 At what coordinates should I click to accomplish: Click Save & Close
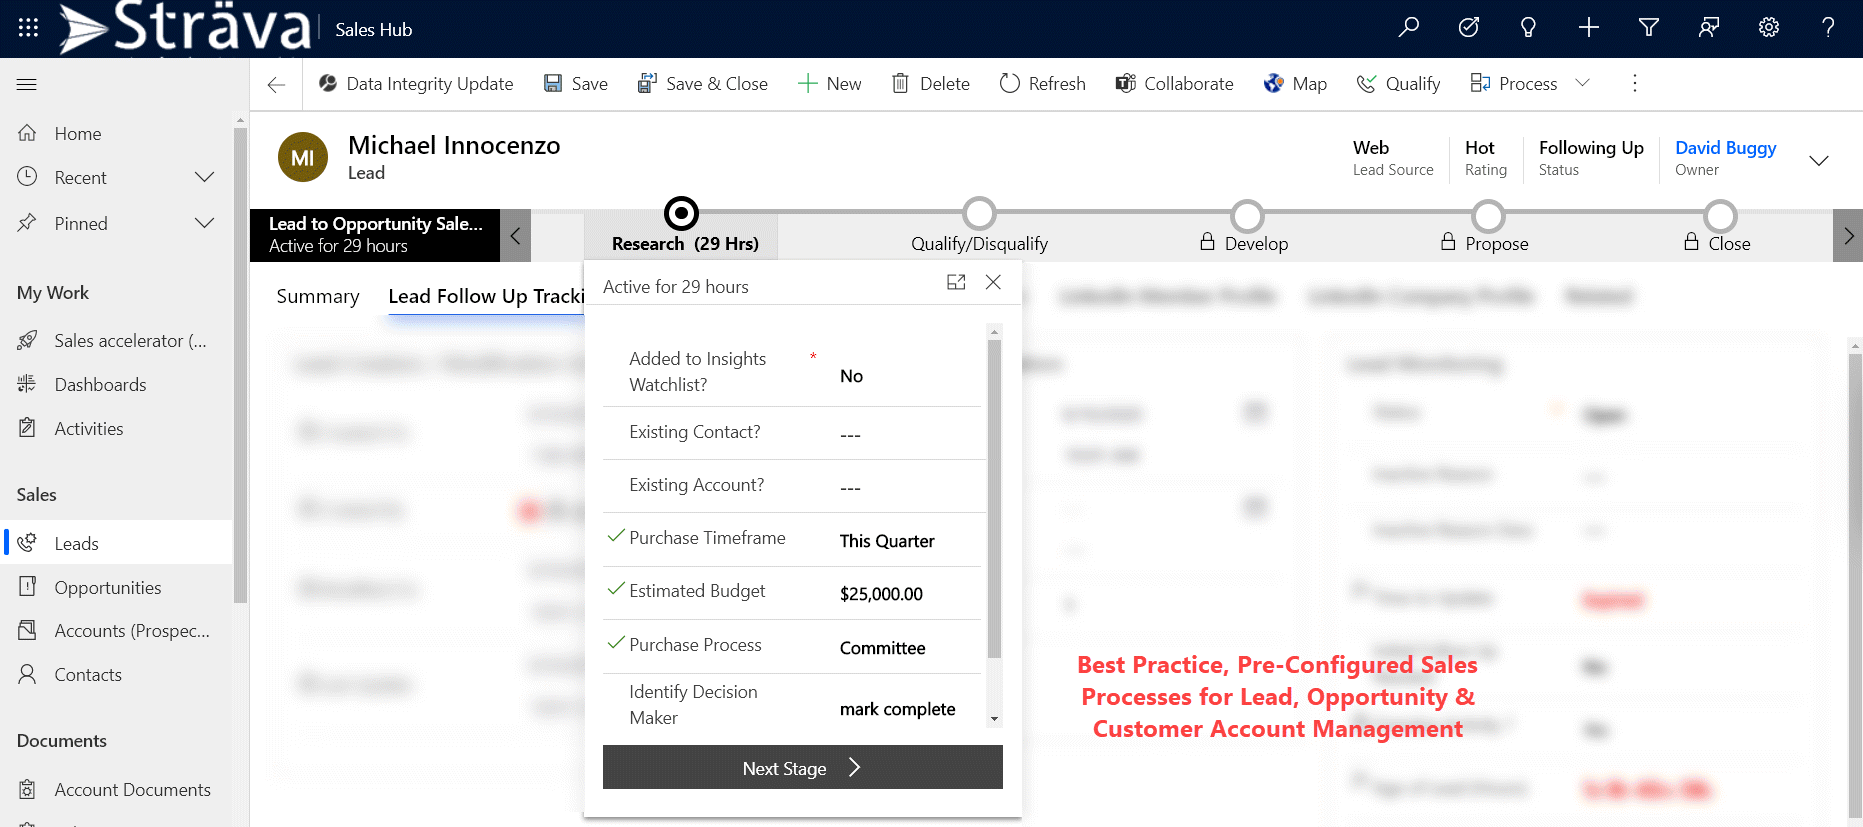(x=703, y=84)
